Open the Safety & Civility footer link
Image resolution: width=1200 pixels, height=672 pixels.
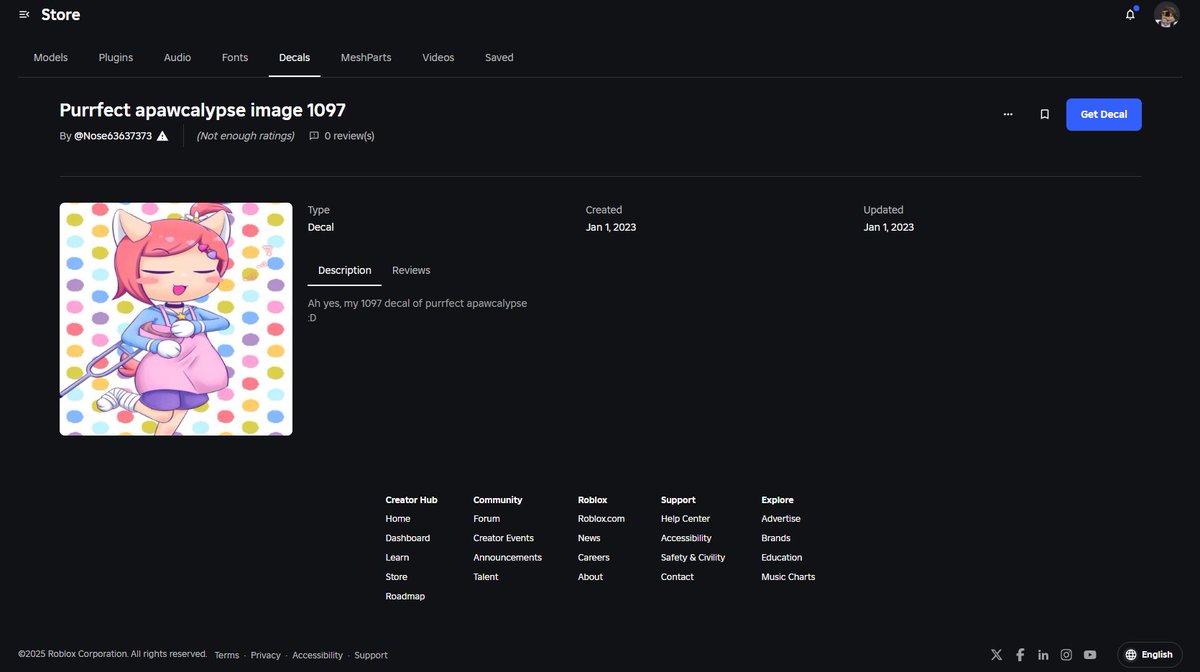(693, 558)
